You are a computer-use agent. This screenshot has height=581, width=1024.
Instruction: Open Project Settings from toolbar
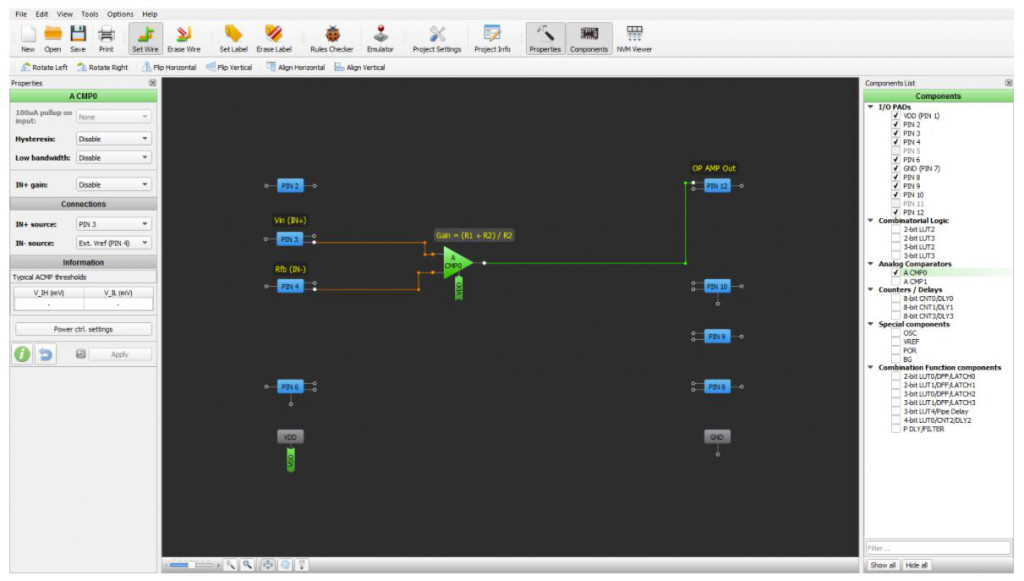tap(437, 38)
